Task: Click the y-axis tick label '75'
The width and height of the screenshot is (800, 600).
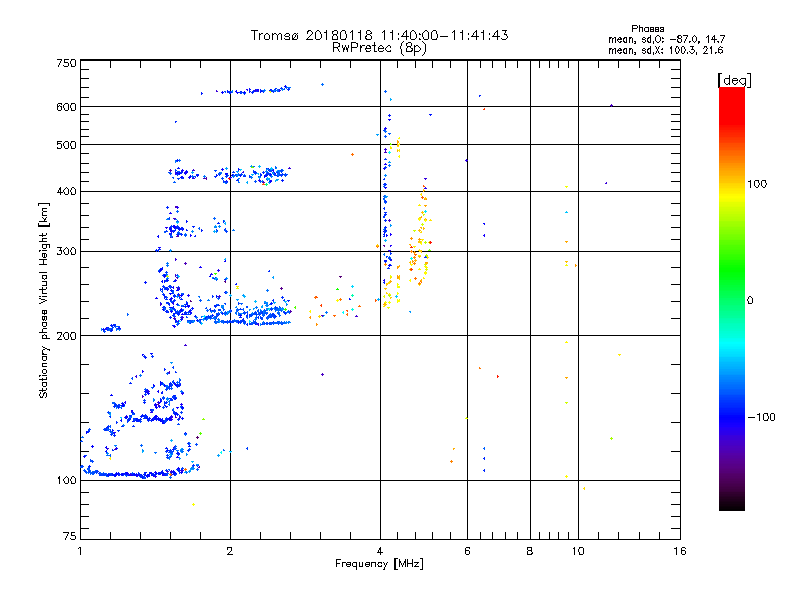Action: [70, 536]
